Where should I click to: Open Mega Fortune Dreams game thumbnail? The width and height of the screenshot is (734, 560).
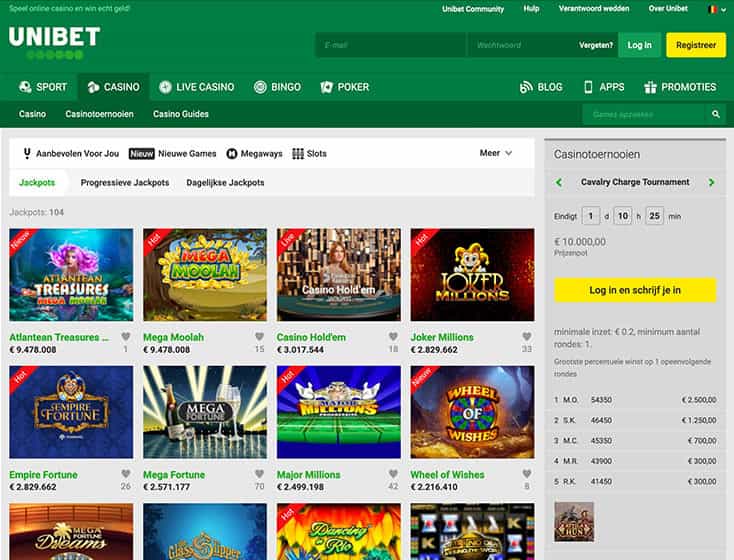pyautogui.click(x=71, y=531)
